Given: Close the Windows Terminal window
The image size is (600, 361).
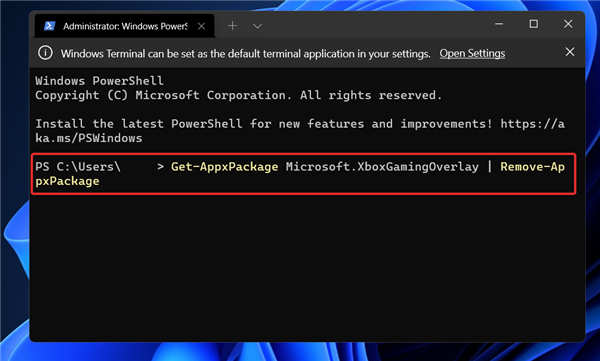Looking at the screenshot, I should [568, 24].
